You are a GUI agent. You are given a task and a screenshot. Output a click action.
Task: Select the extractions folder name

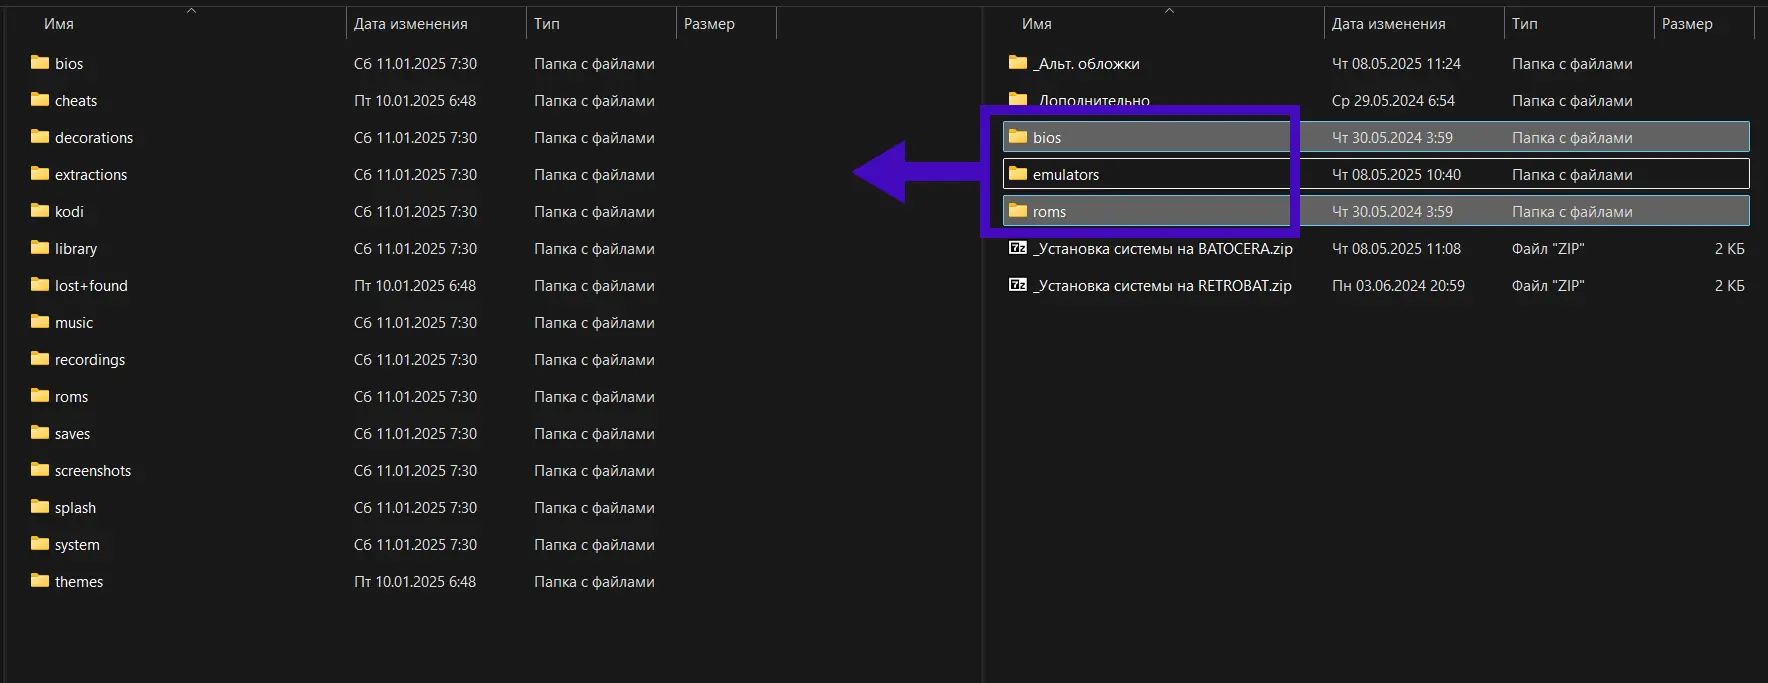91,175
